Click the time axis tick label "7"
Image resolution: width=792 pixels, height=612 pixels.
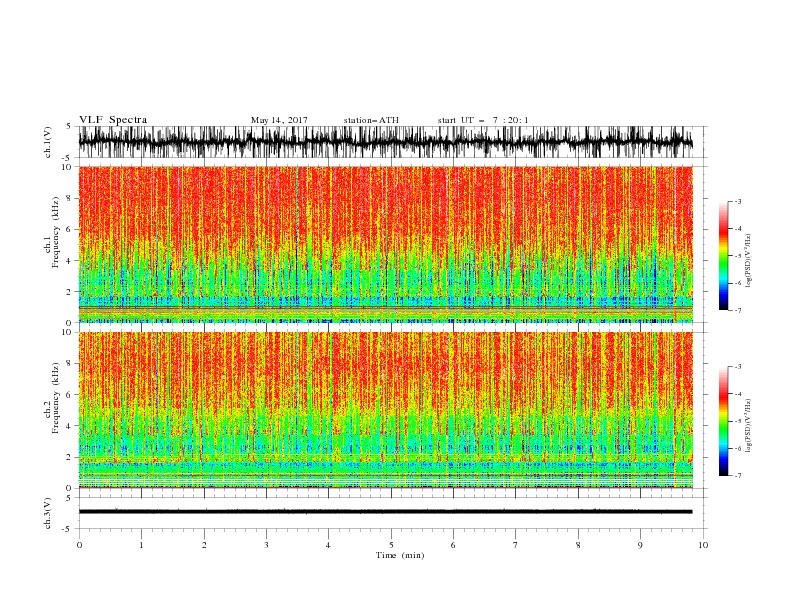point(516,545)
